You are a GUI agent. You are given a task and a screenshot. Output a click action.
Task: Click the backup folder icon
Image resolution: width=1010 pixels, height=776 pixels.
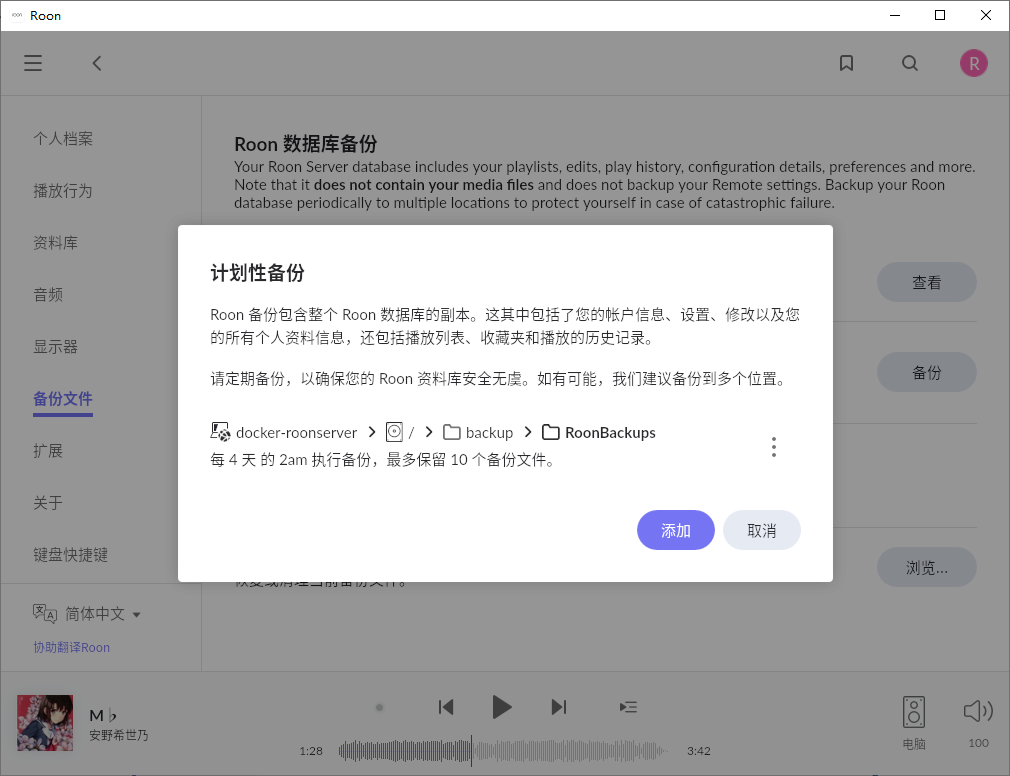pos(452,432)
